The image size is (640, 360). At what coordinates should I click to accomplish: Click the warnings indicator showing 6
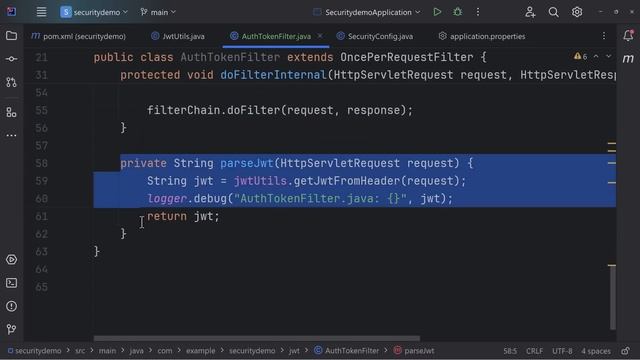(580, 56)
